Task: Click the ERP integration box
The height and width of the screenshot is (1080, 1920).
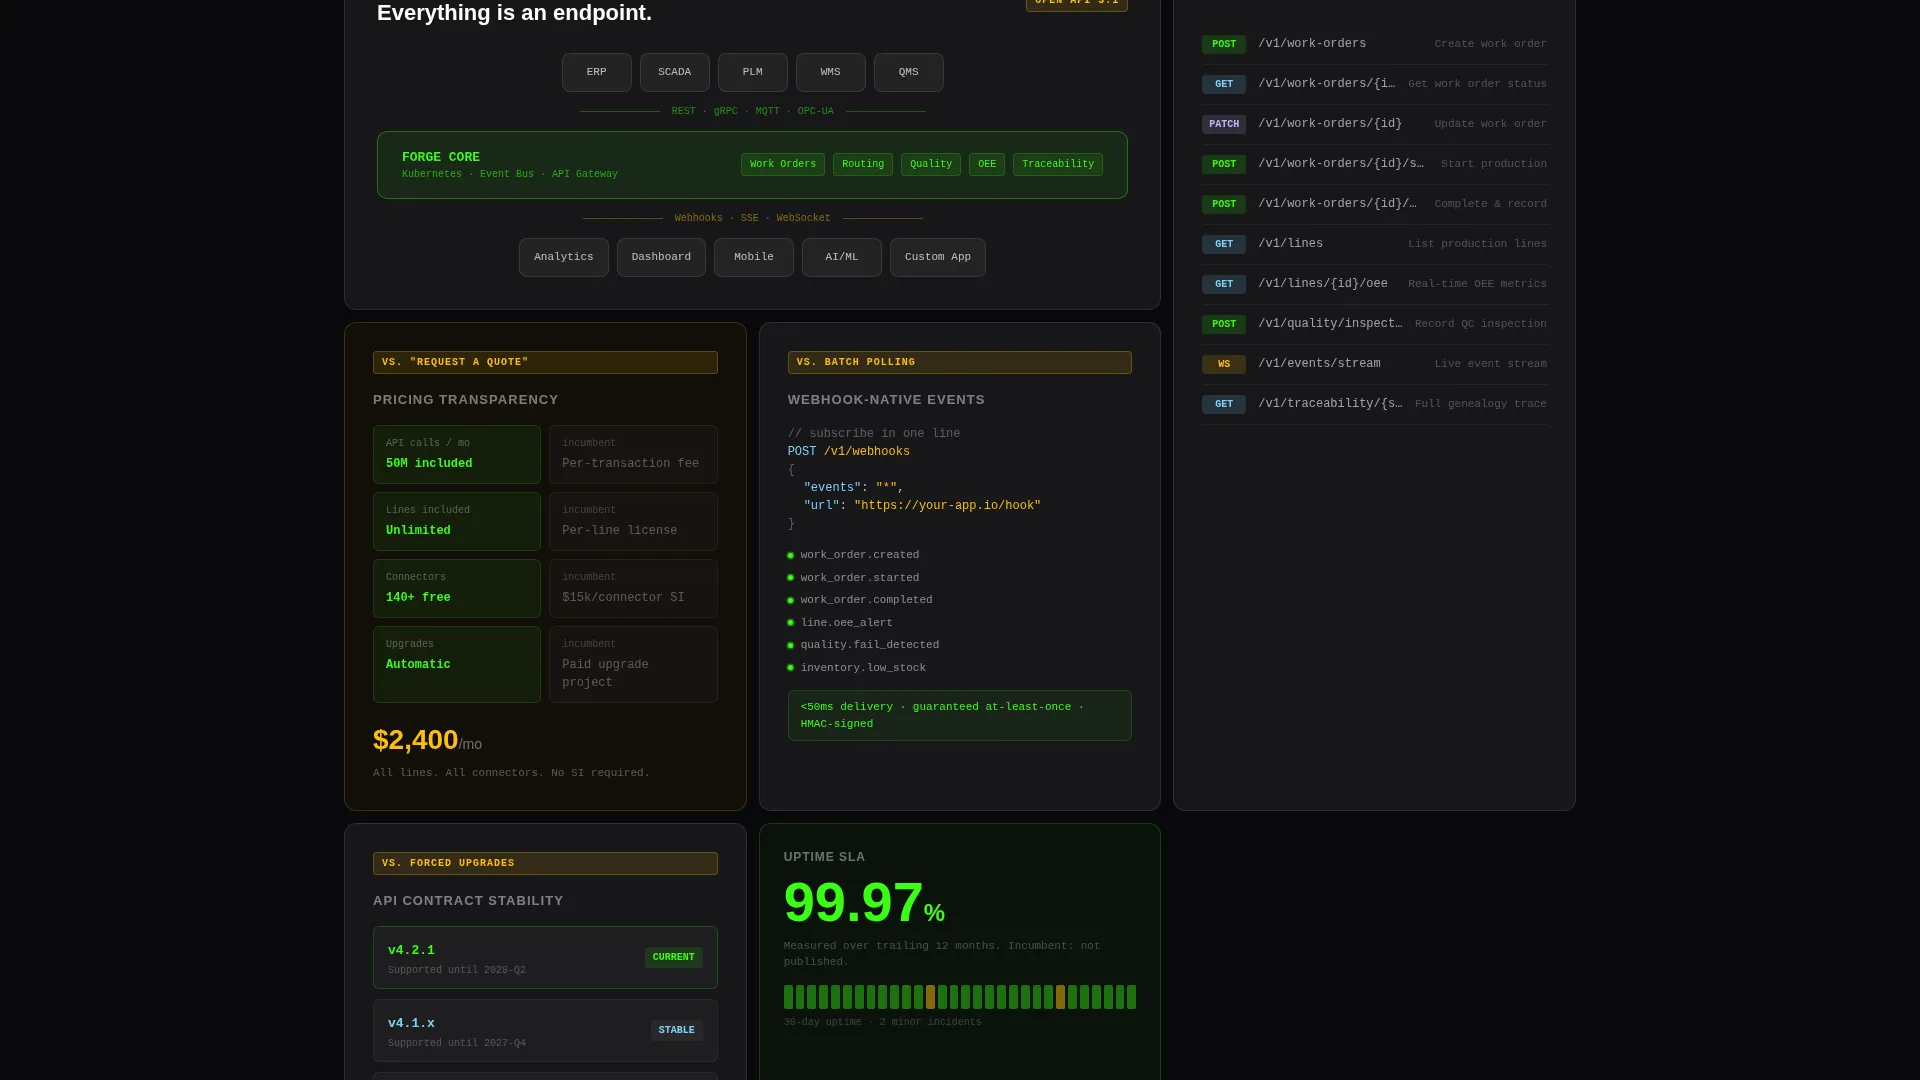Action: [x=596, y=72]
